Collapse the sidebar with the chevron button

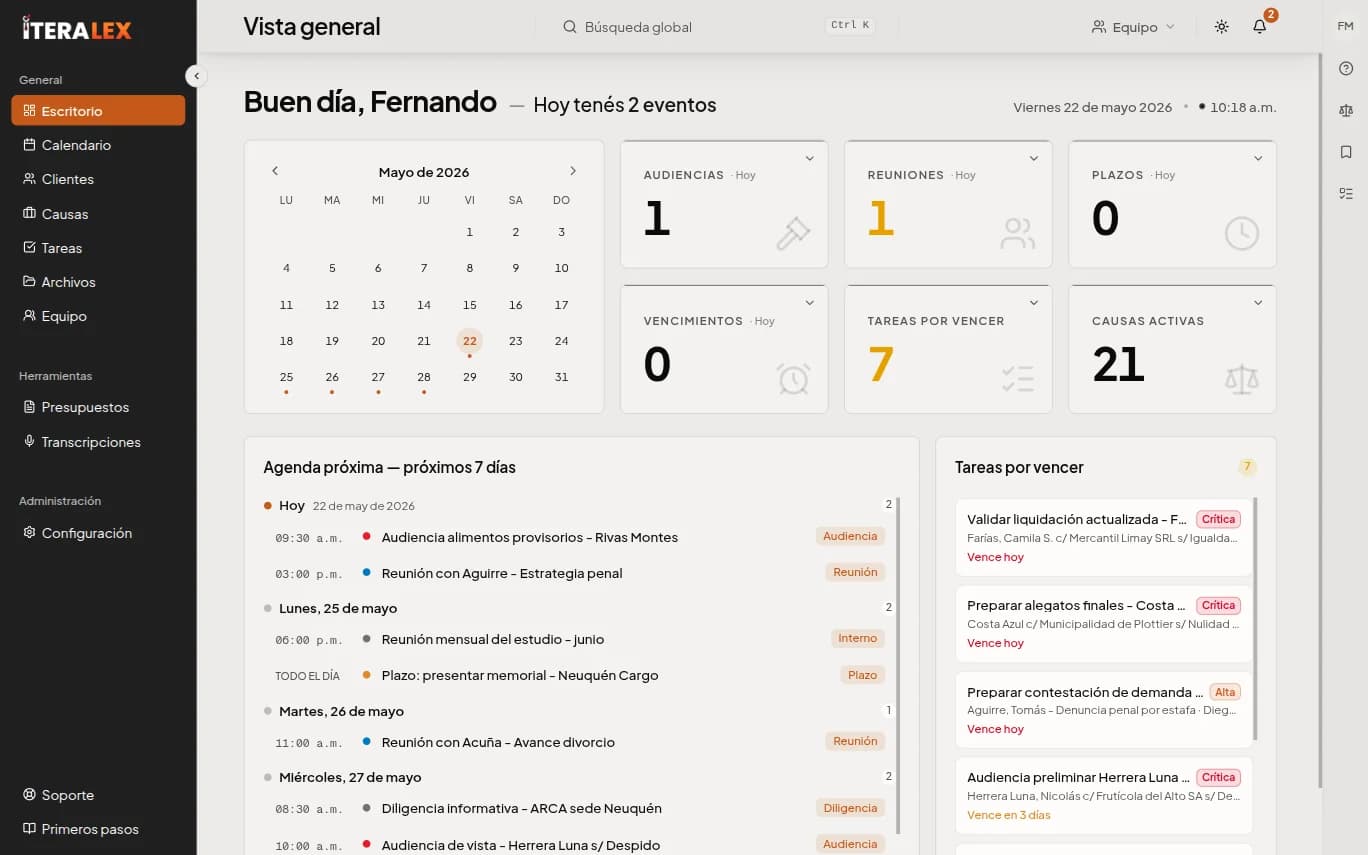[x=196, y=76]
